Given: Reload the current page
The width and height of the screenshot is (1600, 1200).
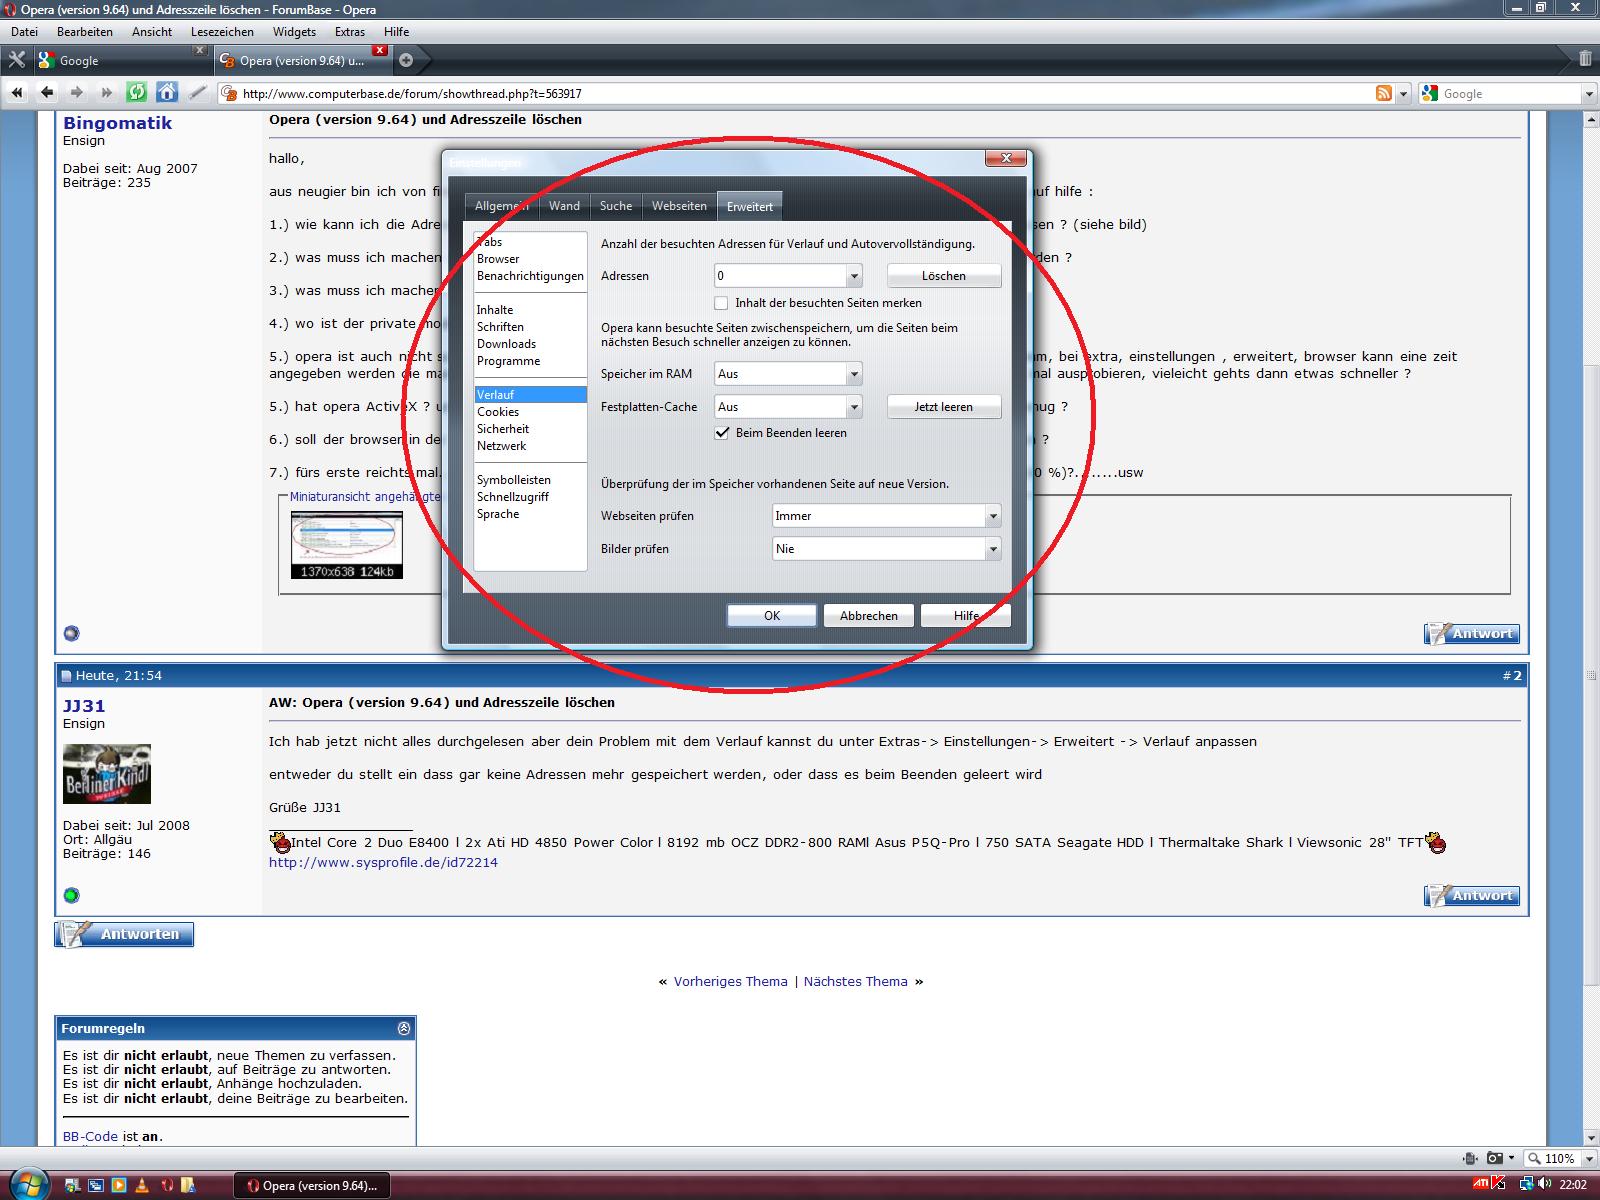Looking at the screenshot, I should 137,93.
